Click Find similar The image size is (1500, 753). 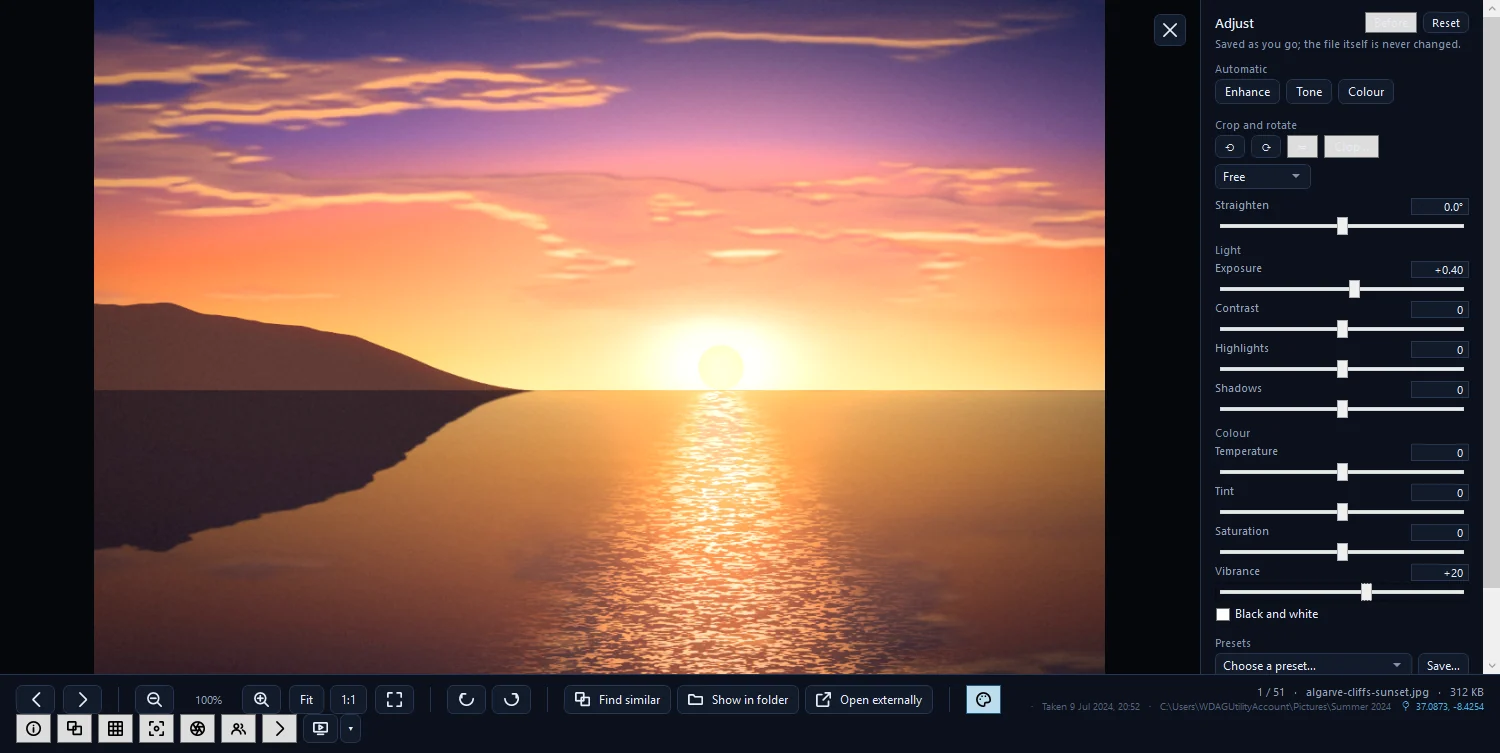click(x=617, y=699)
